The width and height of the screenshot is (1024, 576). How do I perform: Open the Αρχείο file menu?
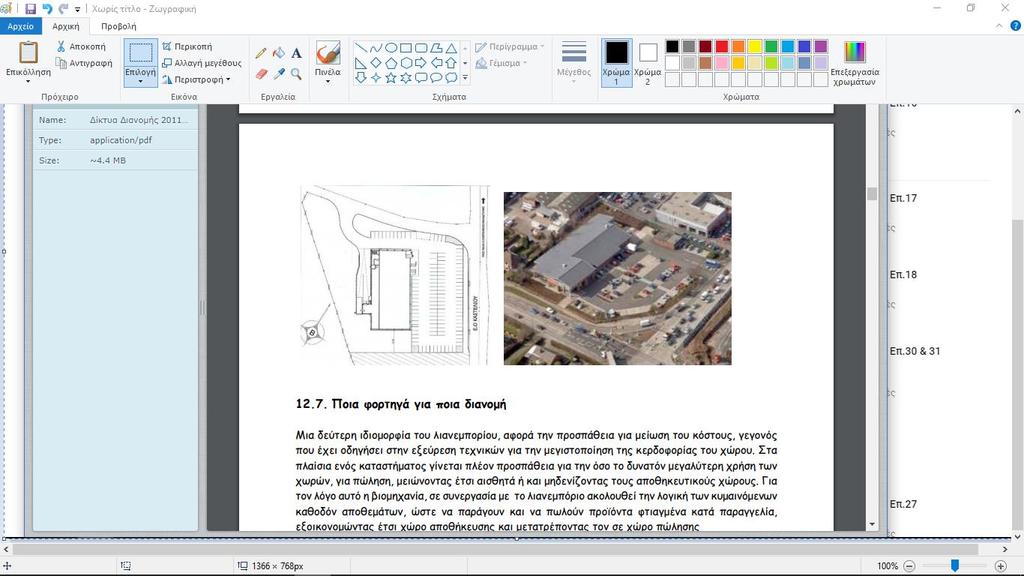tap(21, 26)
